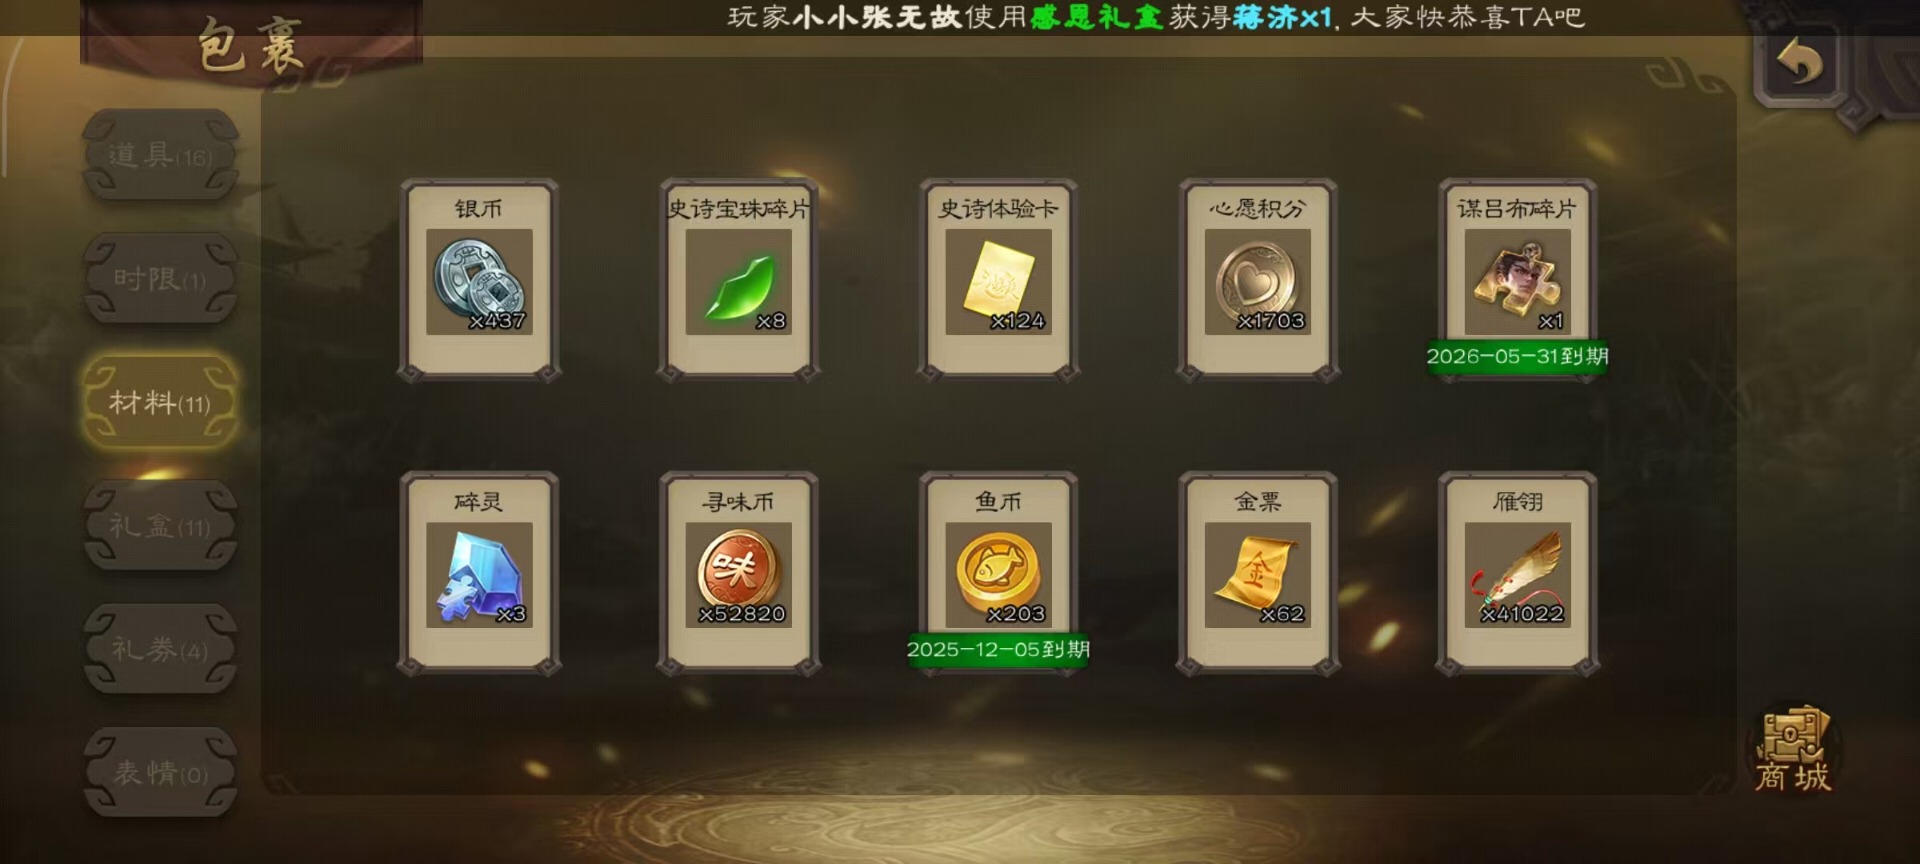
Task: Click the 2025-12-05到期 expiry label
Action: [x=998, y=650]
